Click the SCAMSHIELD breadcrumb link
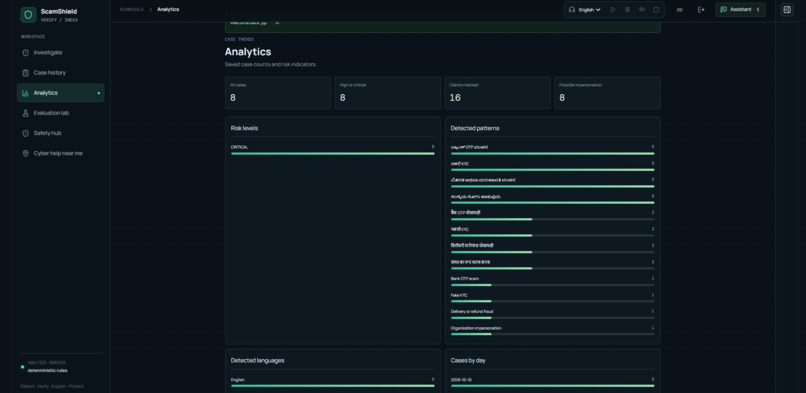The image size is (806, 393). point(132,10)
